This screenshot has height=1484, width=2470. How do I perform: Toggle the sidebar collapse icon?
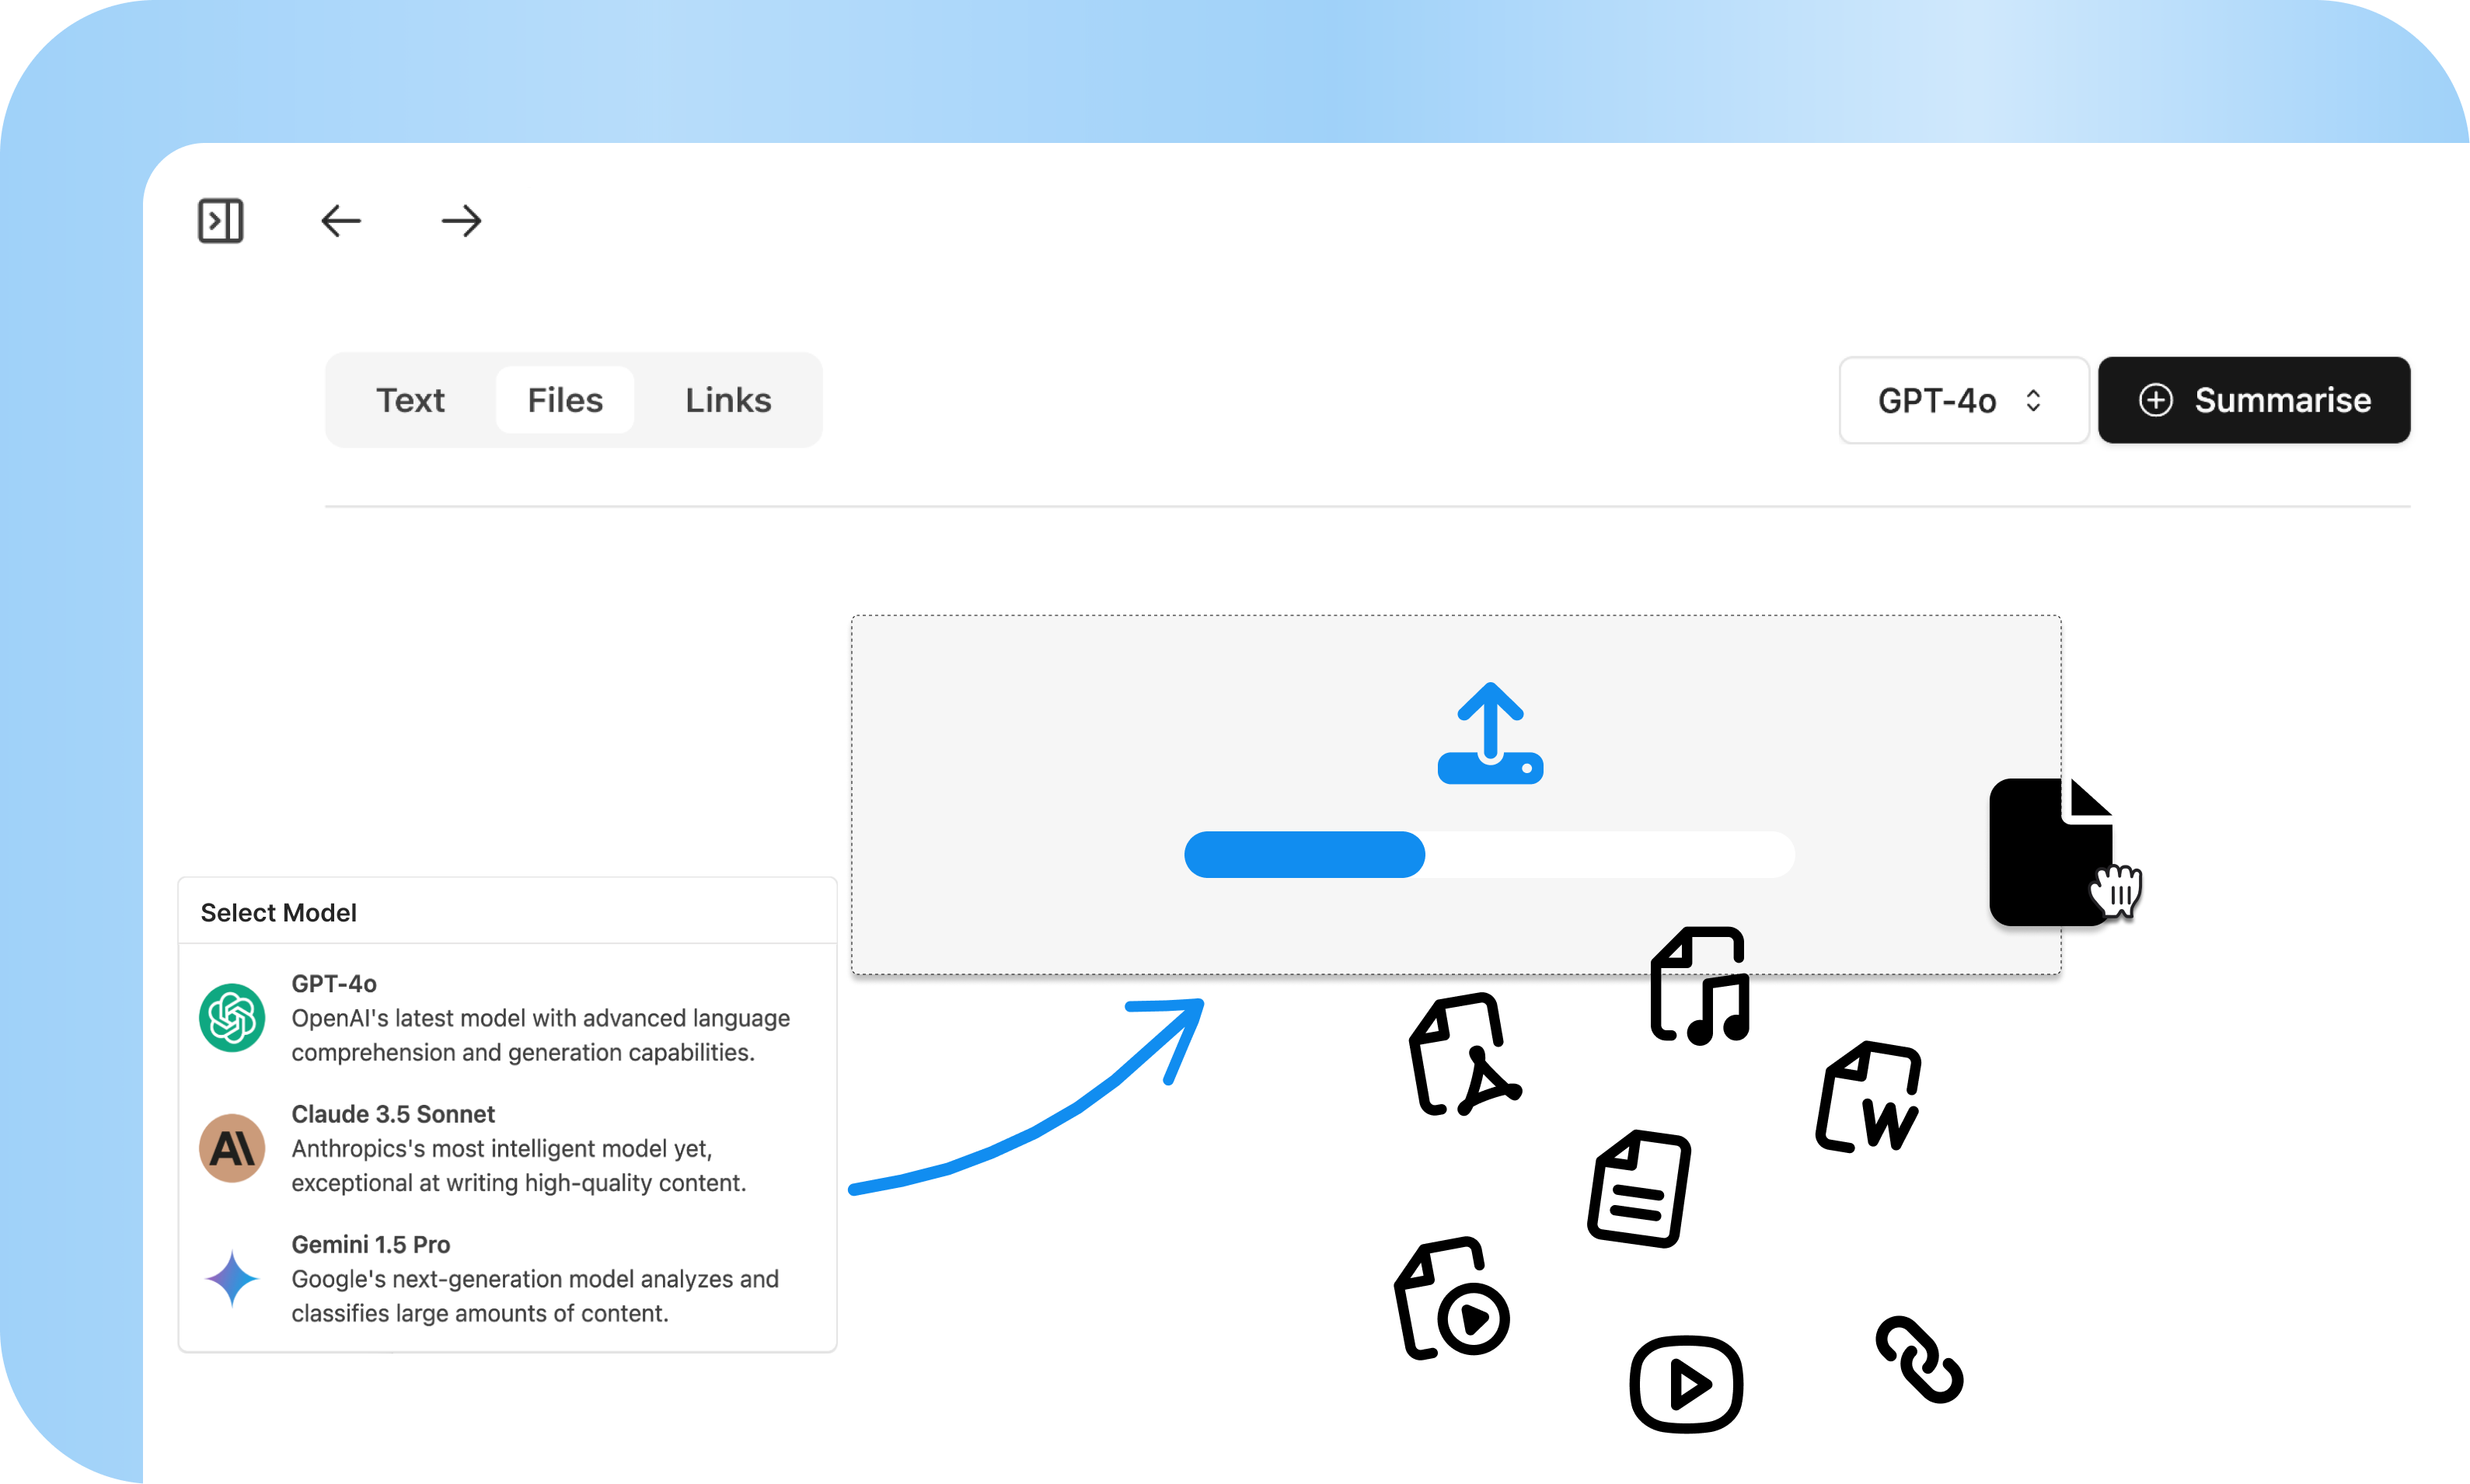pyautogui.click(x=221, y=221)
